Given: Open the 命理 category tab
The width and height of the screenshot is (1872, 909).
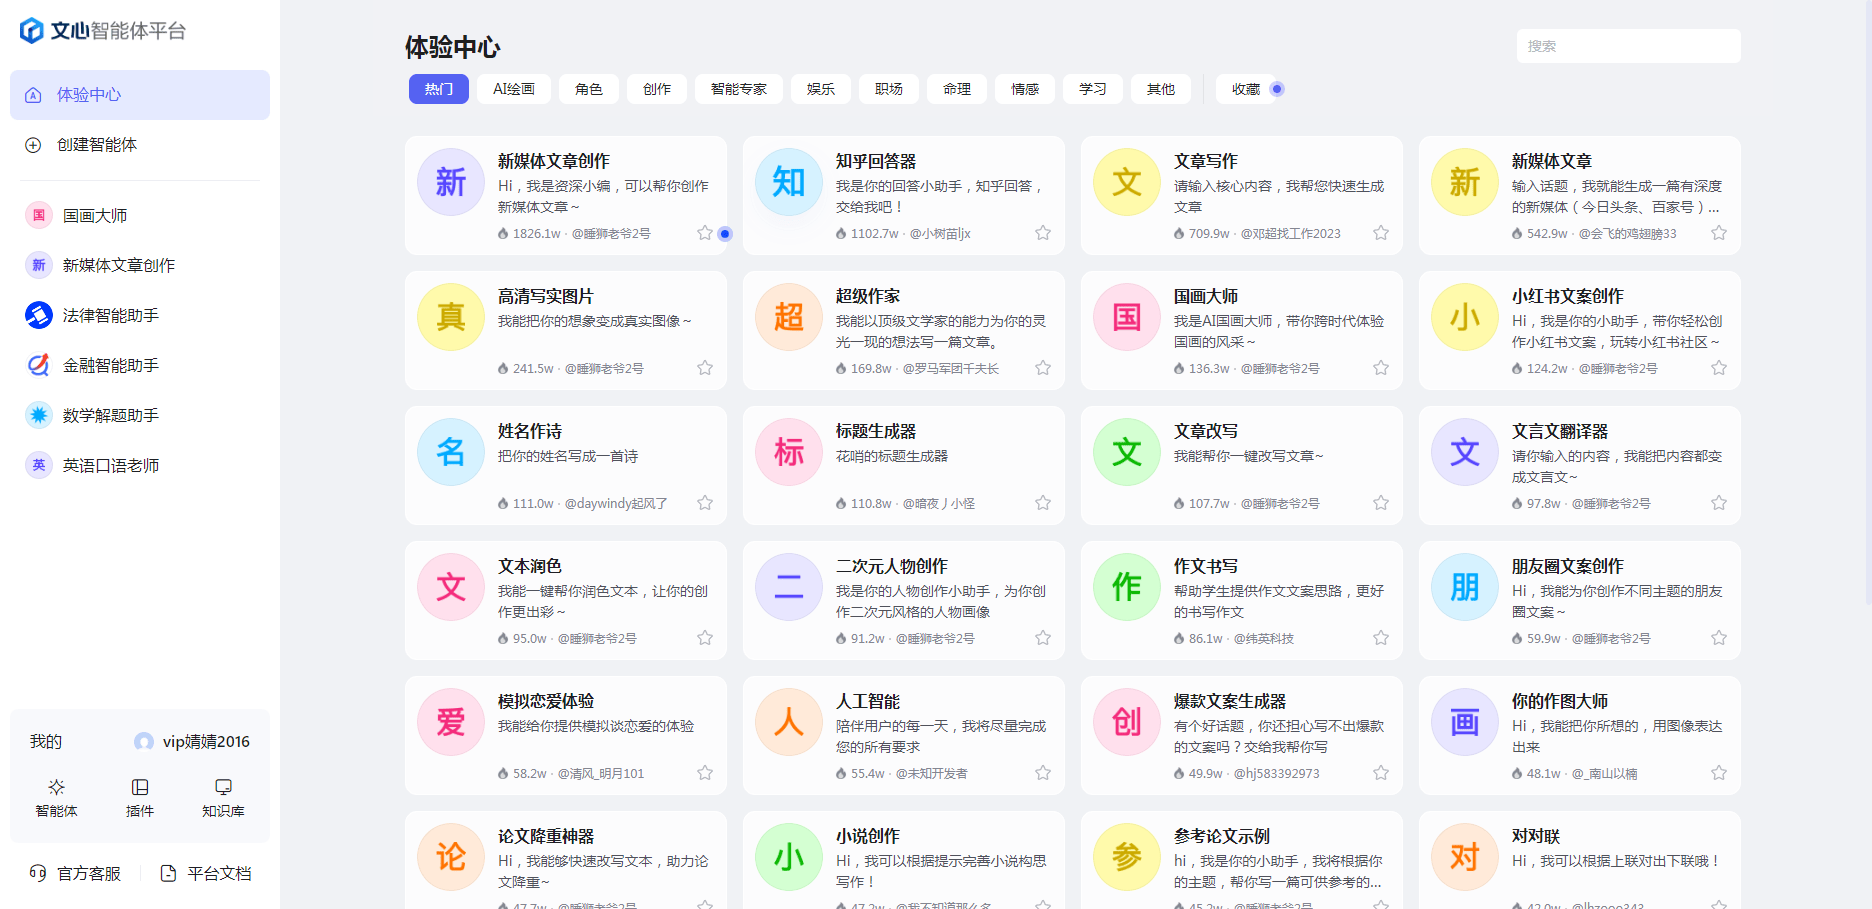Looking at the screenshot, I should 956,89.
